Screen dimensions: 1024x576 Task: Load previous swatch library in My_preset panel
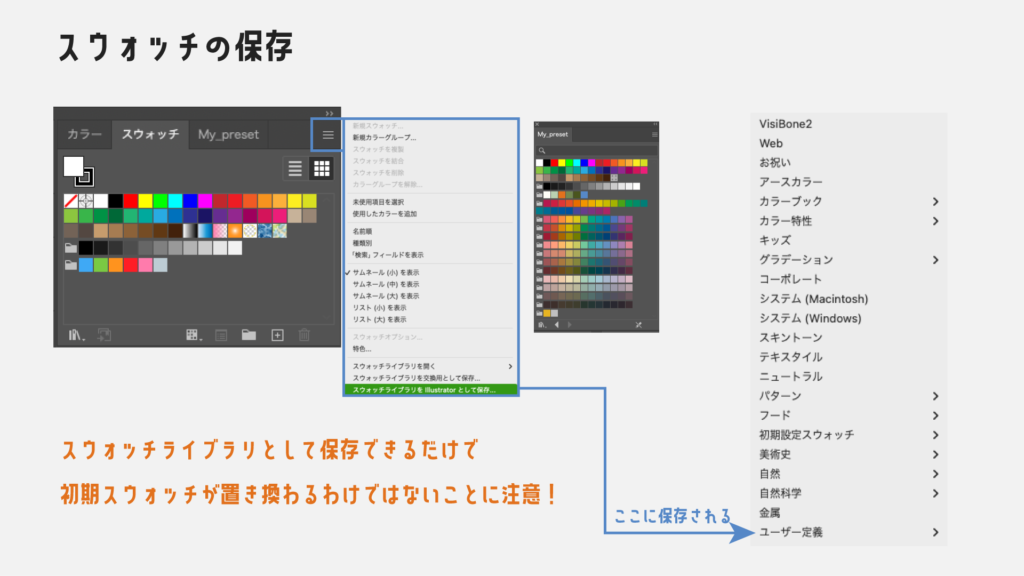556,325
